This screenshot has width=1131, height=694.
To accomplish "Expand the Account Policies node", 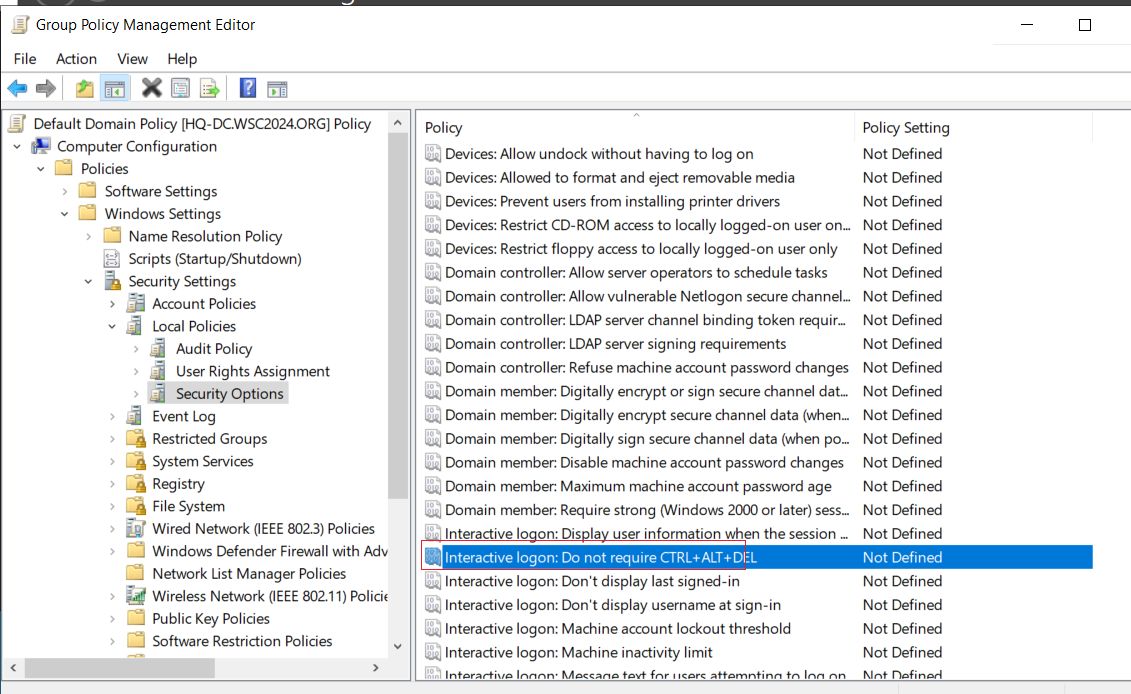I will 113,304.
